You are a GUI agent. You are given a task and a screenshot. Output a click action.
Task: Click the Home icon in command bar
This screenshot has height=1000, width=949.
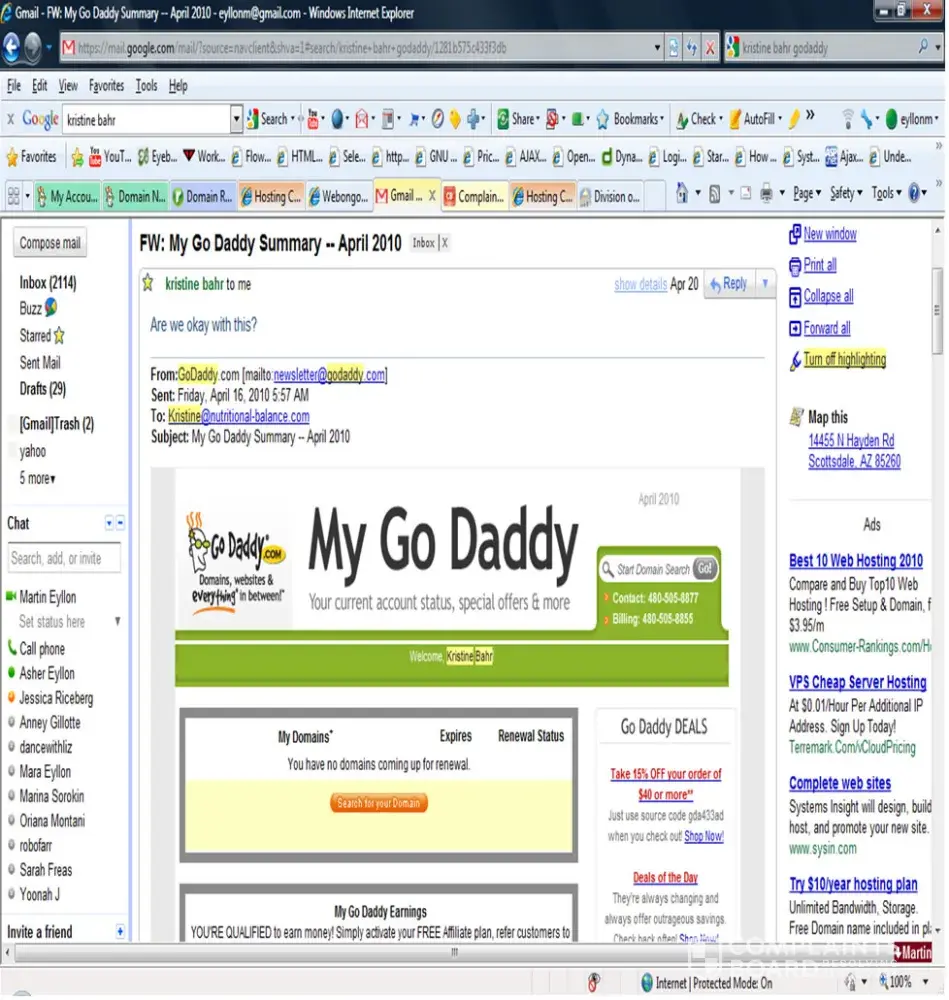pyautogui.click(x=682, y=192)
